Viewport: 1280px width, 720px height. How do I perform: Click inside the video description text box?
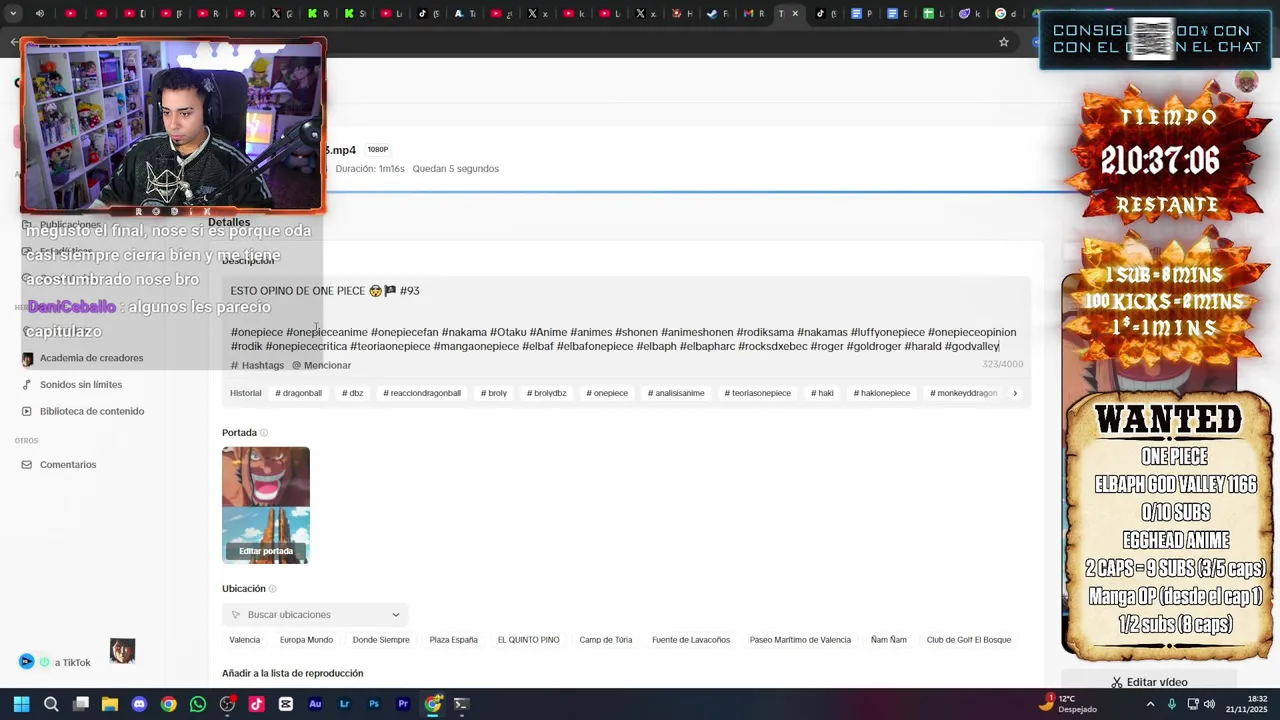pyautogui.click(x=626, y=320)
